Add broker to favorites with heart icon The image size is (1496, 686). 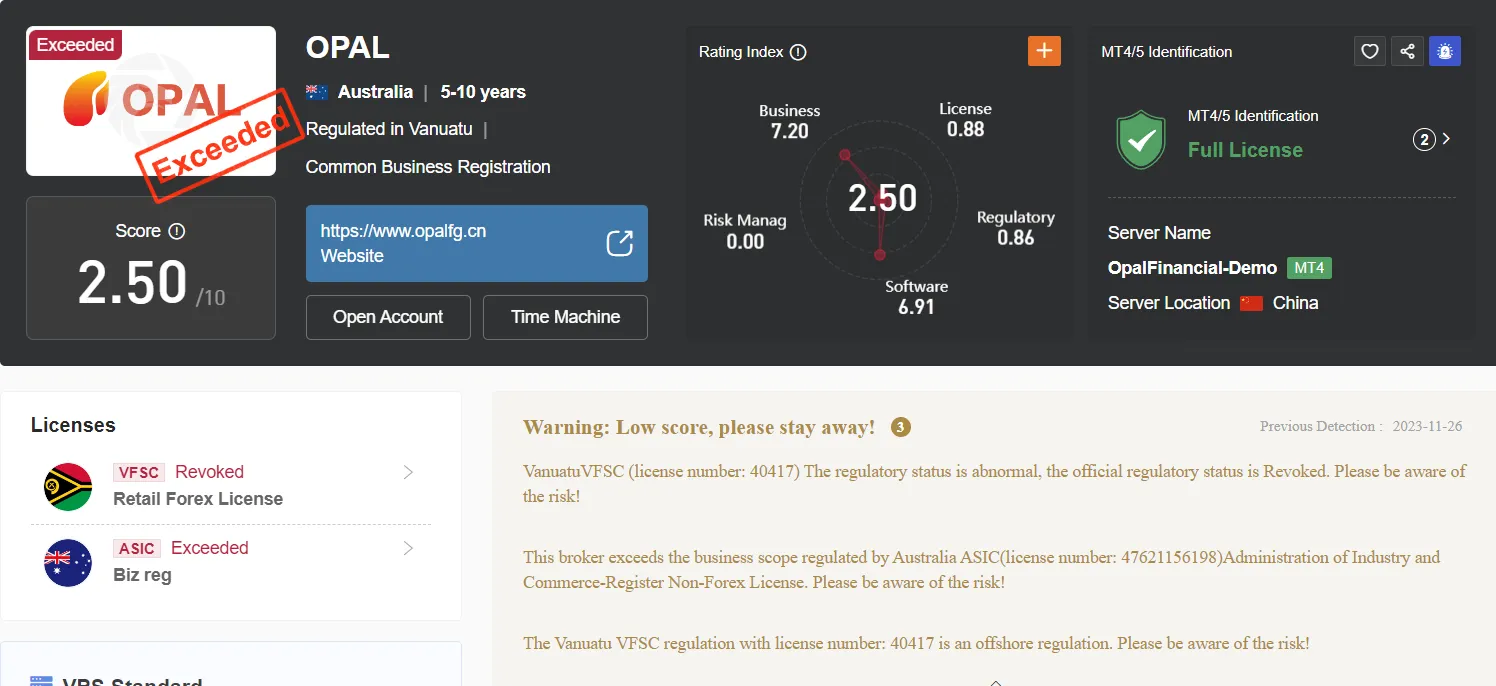point(1370,51)
